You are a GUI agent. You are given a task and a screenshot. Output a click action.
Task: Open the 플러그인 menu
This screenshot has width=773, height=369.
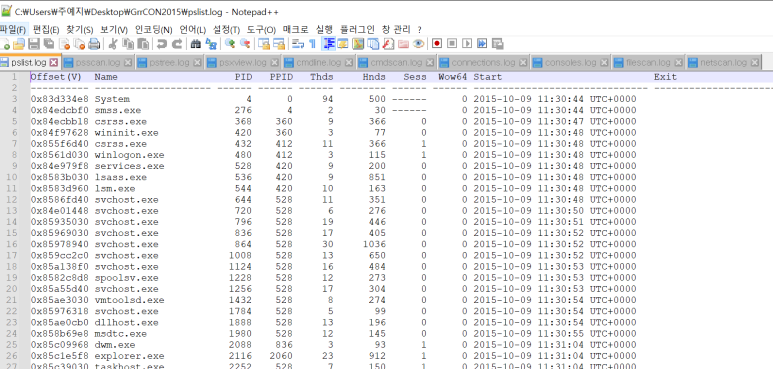(357, 30)
